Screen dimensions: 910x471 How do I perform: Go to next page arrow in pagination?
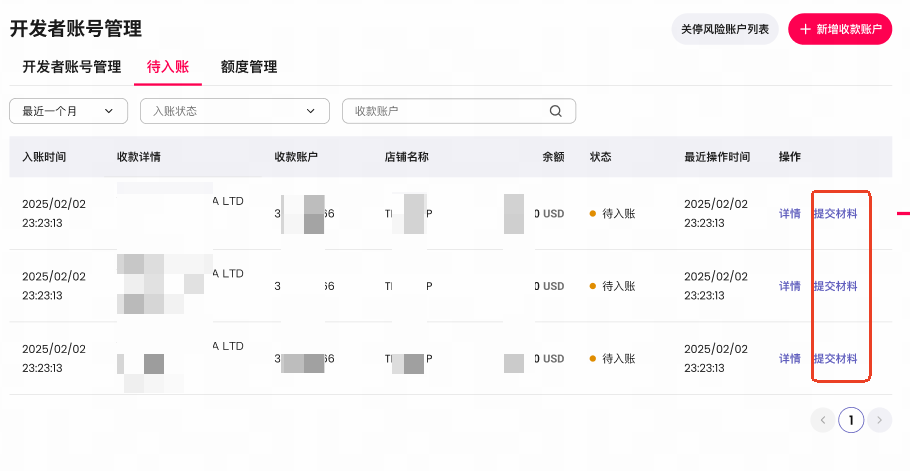880,420
